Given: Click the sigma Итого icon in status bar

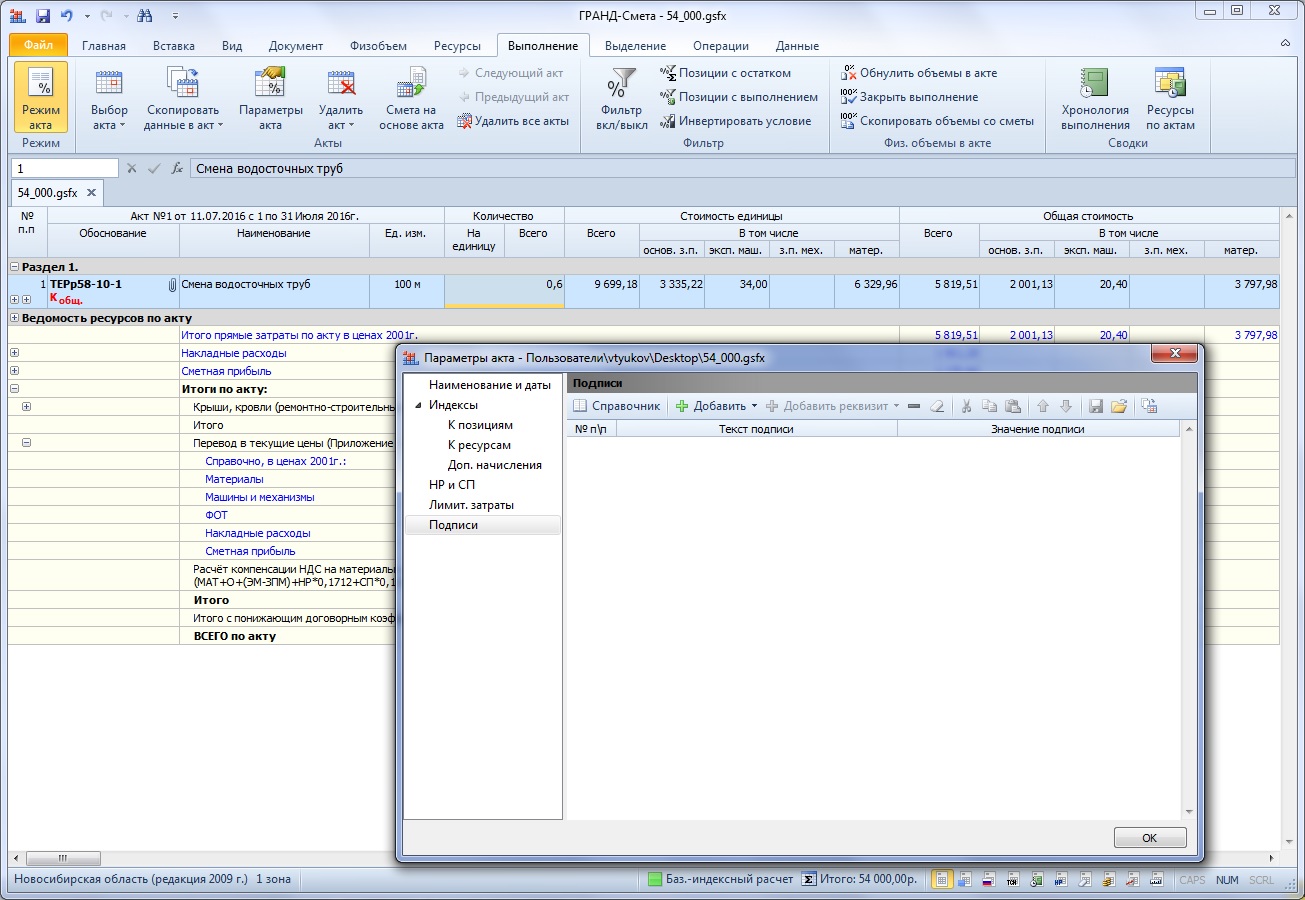Looking at the screenshot, I should pyautogui.click(x=810, y=880).
